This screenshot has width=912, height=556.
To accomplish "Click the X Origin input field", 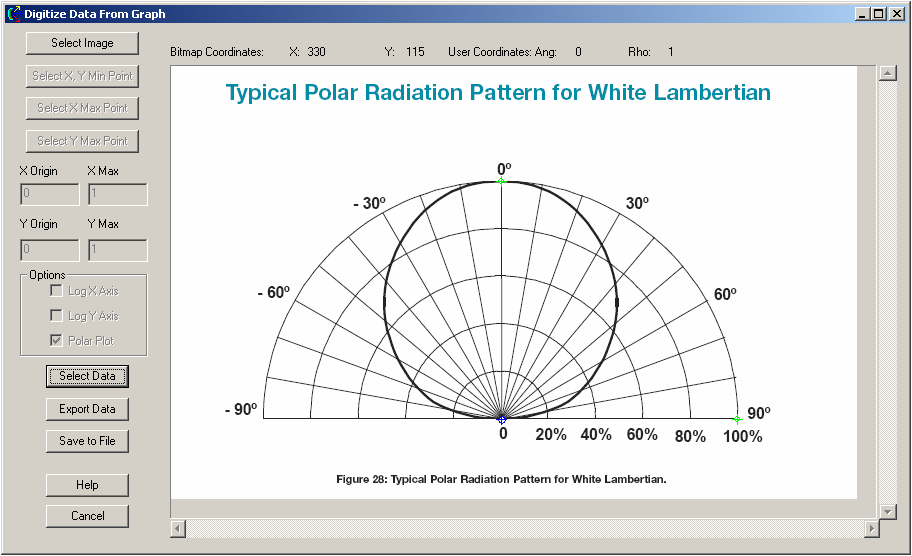I will (x=49, y=194).
